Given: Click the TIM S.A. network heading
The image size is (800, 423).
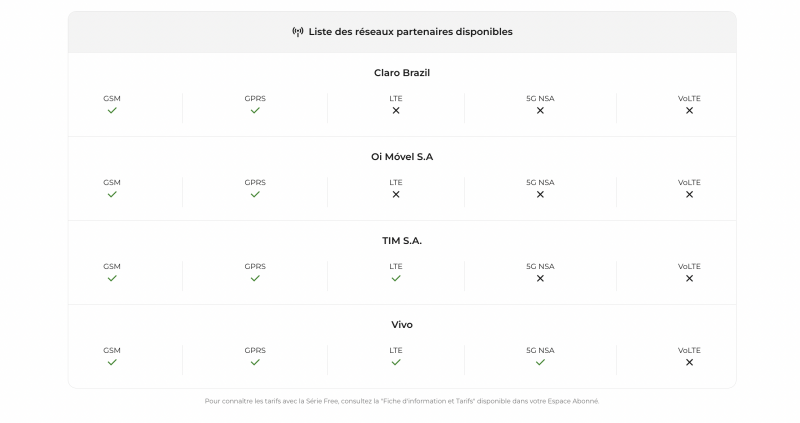Looking at the screenshot, I should click(402, 241).
